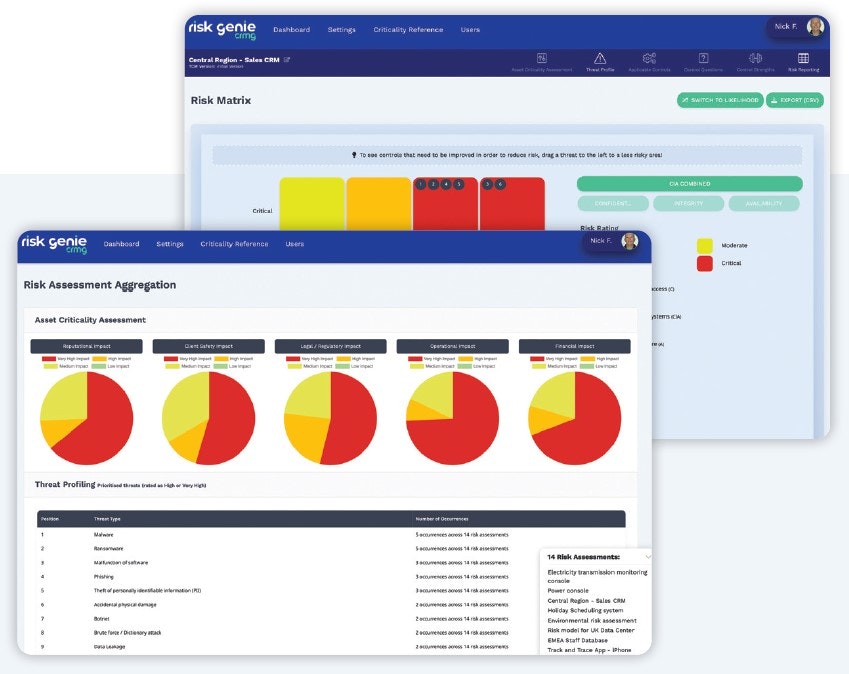Click the Reputational Impact pie chart
The height and width of the screenshot is (674, 849).
pos(87,418)
